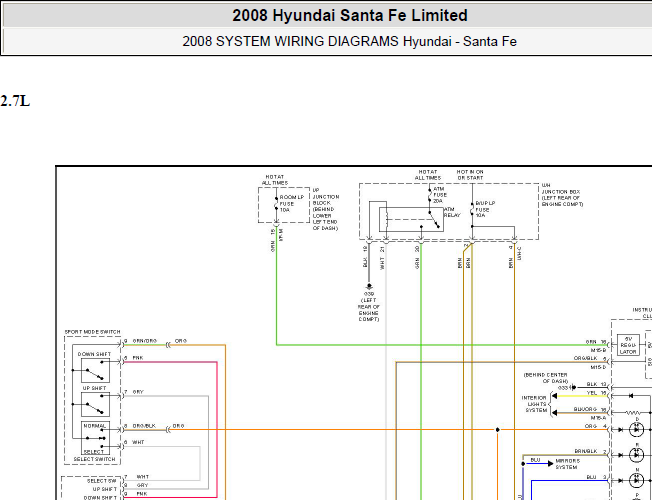The width and height of the screenshot is (652, 500).
Task: Click the N indicator LED symbol
Action: point(636,480)
